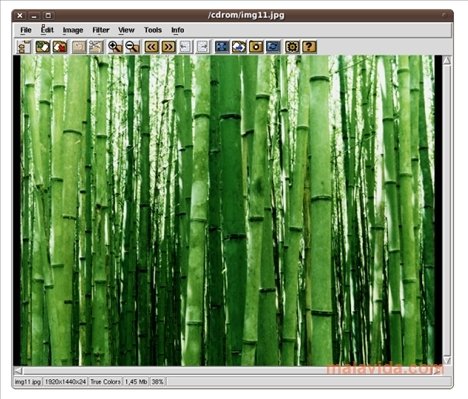Open help with the question mark icon

309,47
